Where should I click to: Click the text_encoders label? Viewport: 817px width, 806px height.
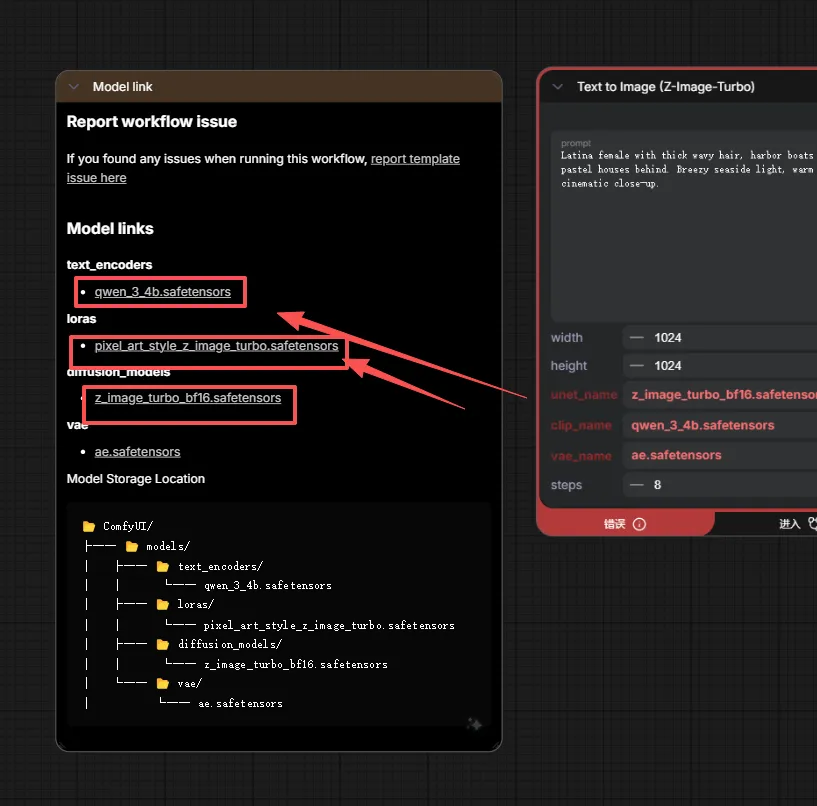point(109,265)
